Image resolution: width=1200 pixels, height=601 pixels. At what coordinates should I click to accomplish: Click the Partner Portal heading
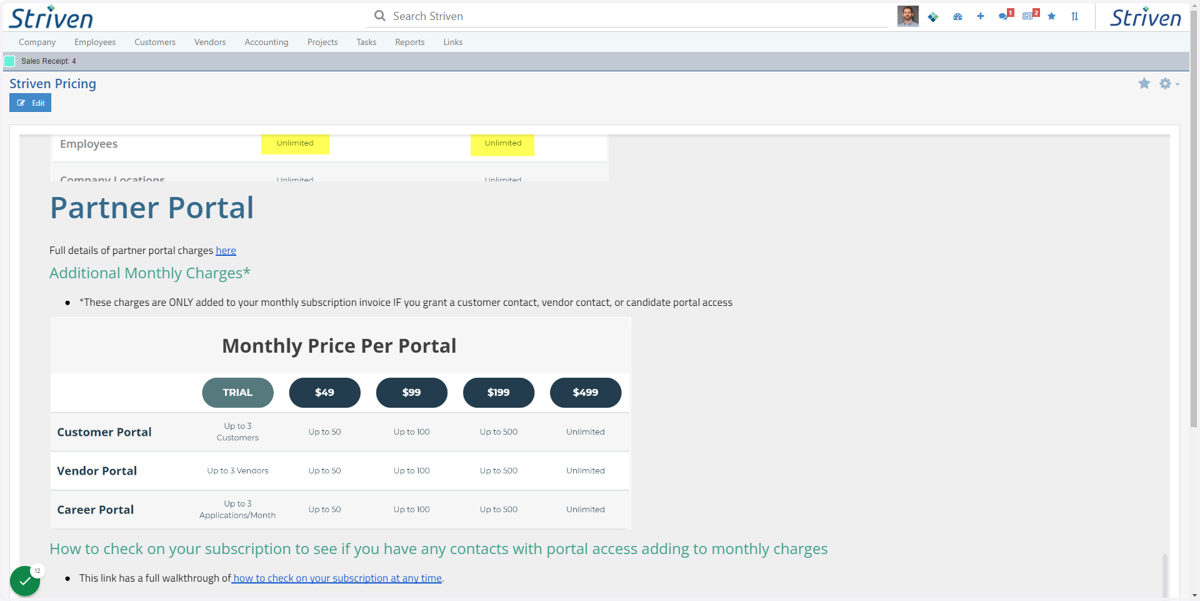pos(152,207)
